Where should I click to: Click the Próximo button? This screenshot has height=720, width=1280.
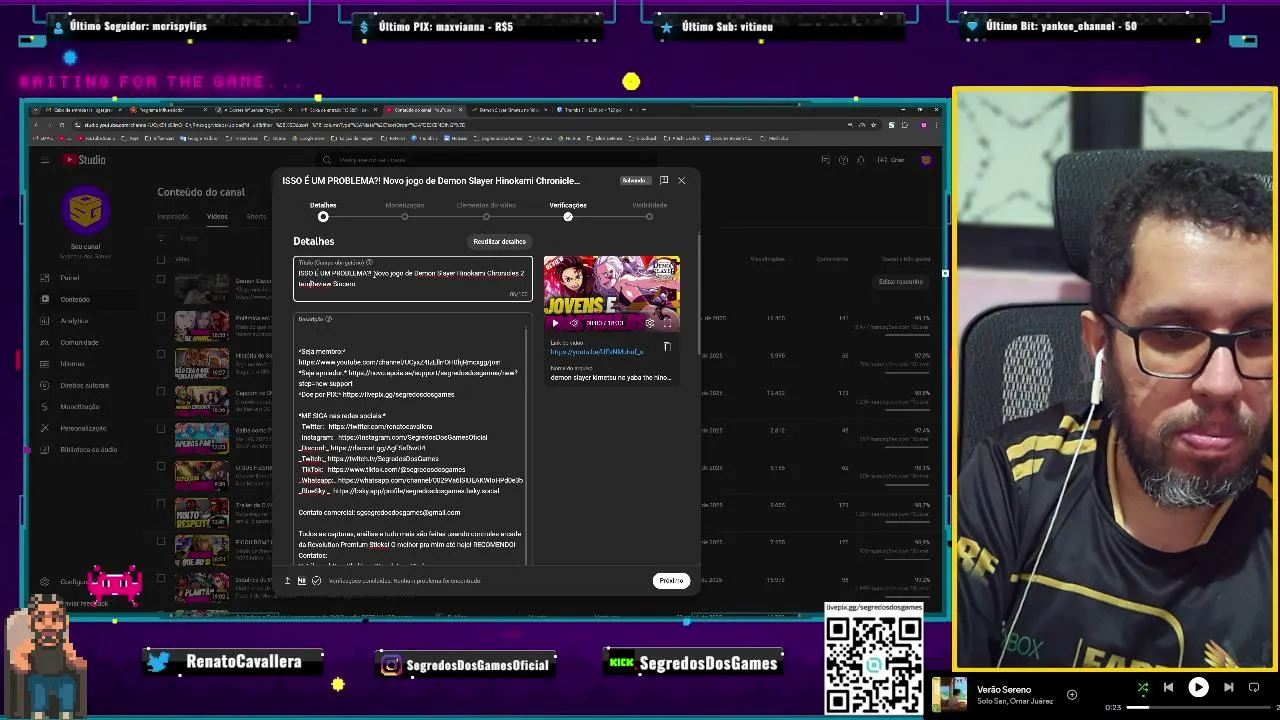(671, 581)
